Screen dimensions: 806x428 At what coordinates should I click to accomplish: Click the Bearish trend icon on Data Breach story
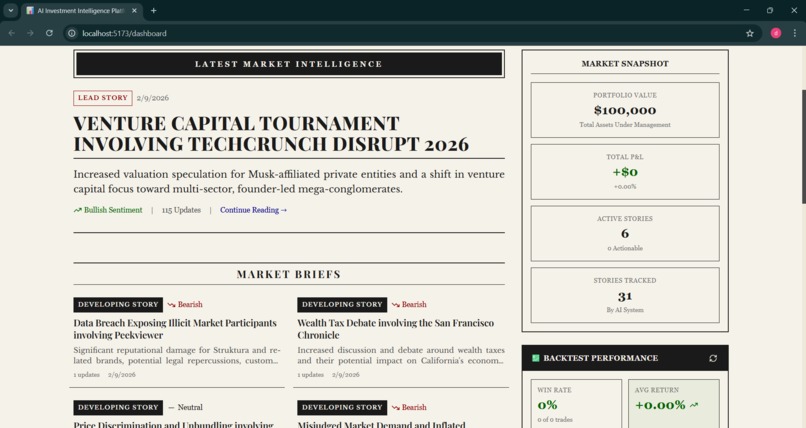coord(171,305)
